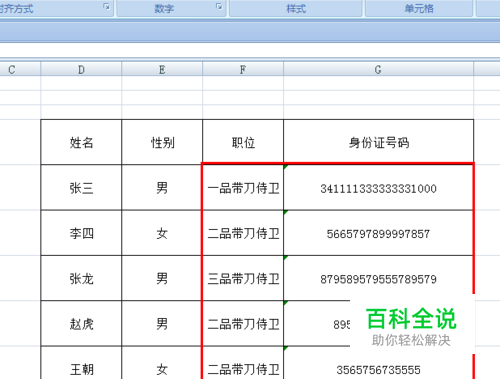
Task: Select ID number cell 5665797899997857
Action: (x=378, y=233)
